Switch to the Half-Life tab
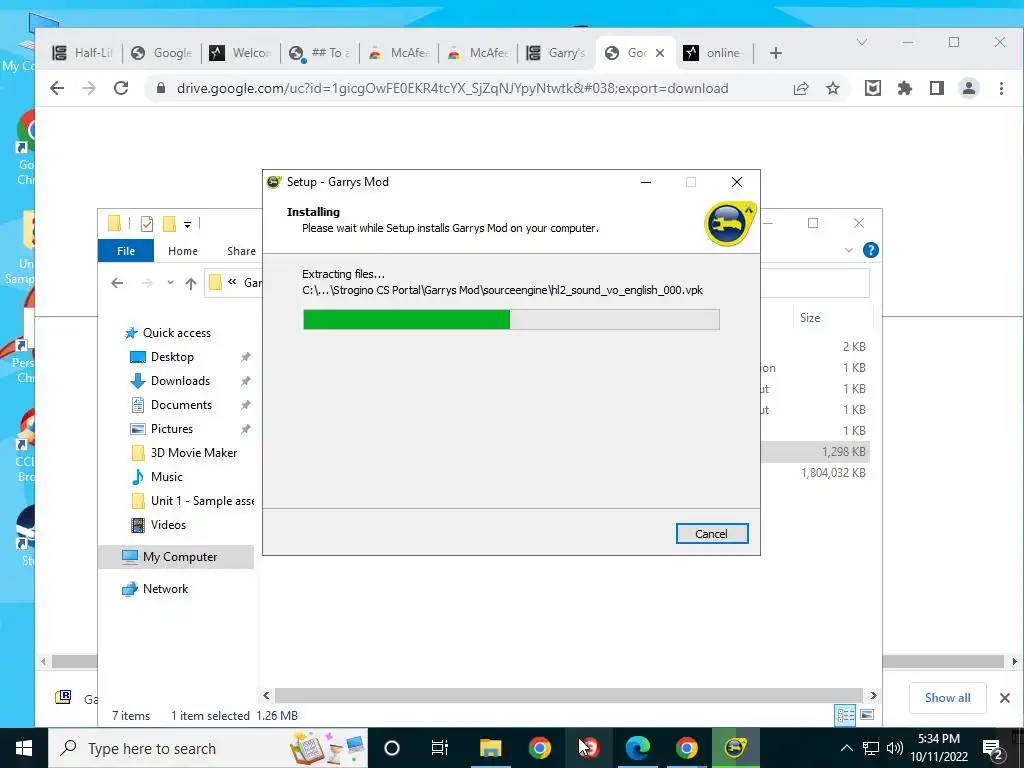 [82, 53]
